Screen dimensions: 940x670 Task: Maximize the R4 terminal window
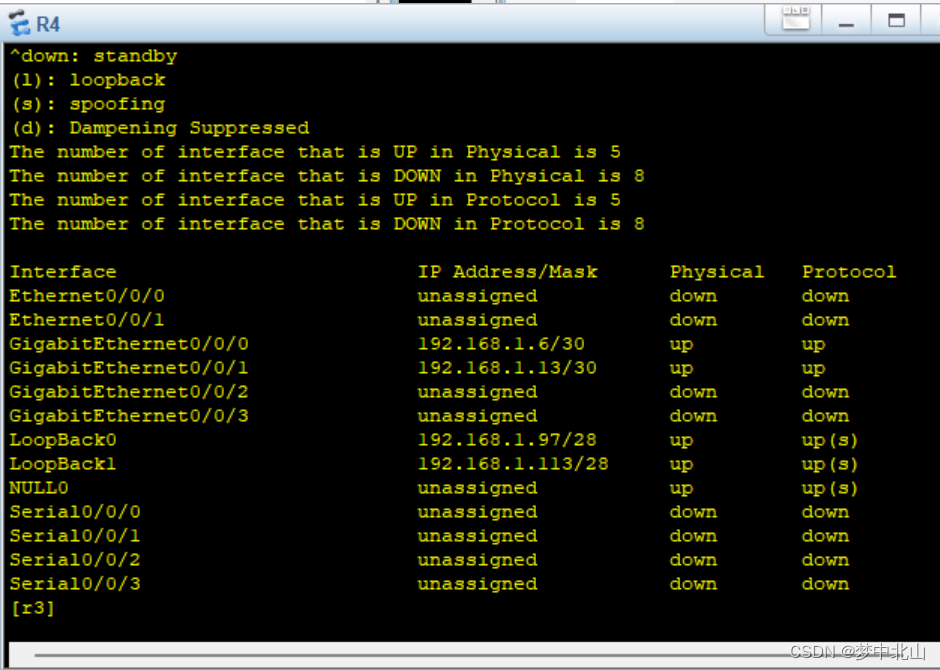(896, 21)
